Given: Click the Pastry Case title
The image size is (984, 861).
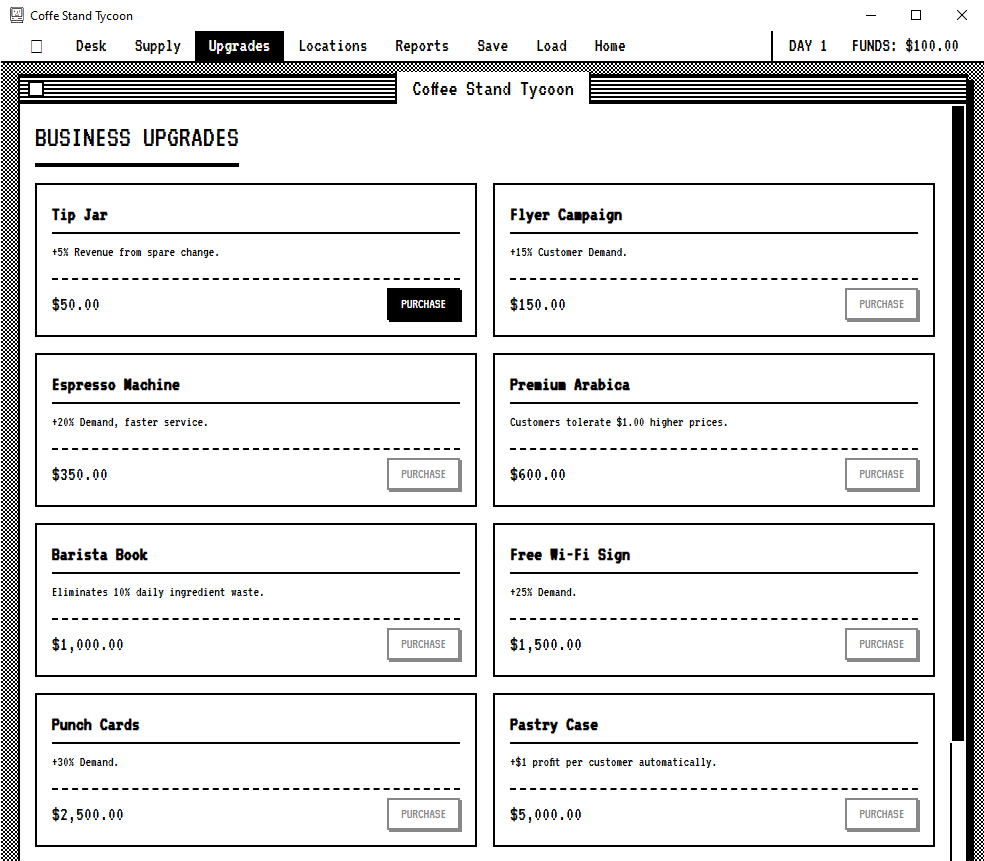Looking at the screenshot, I should pyautogui.click(x=554, y=725).
